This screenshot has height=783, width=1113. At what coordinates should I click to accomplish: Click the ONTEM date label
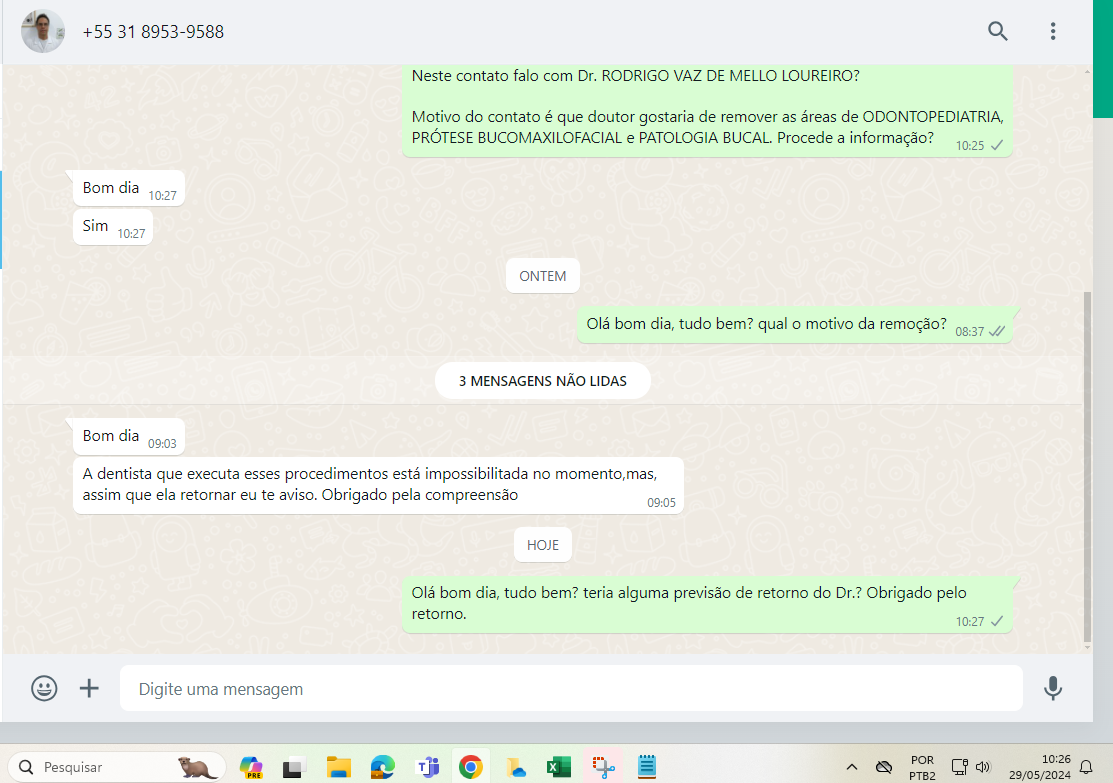click(542, 276)
